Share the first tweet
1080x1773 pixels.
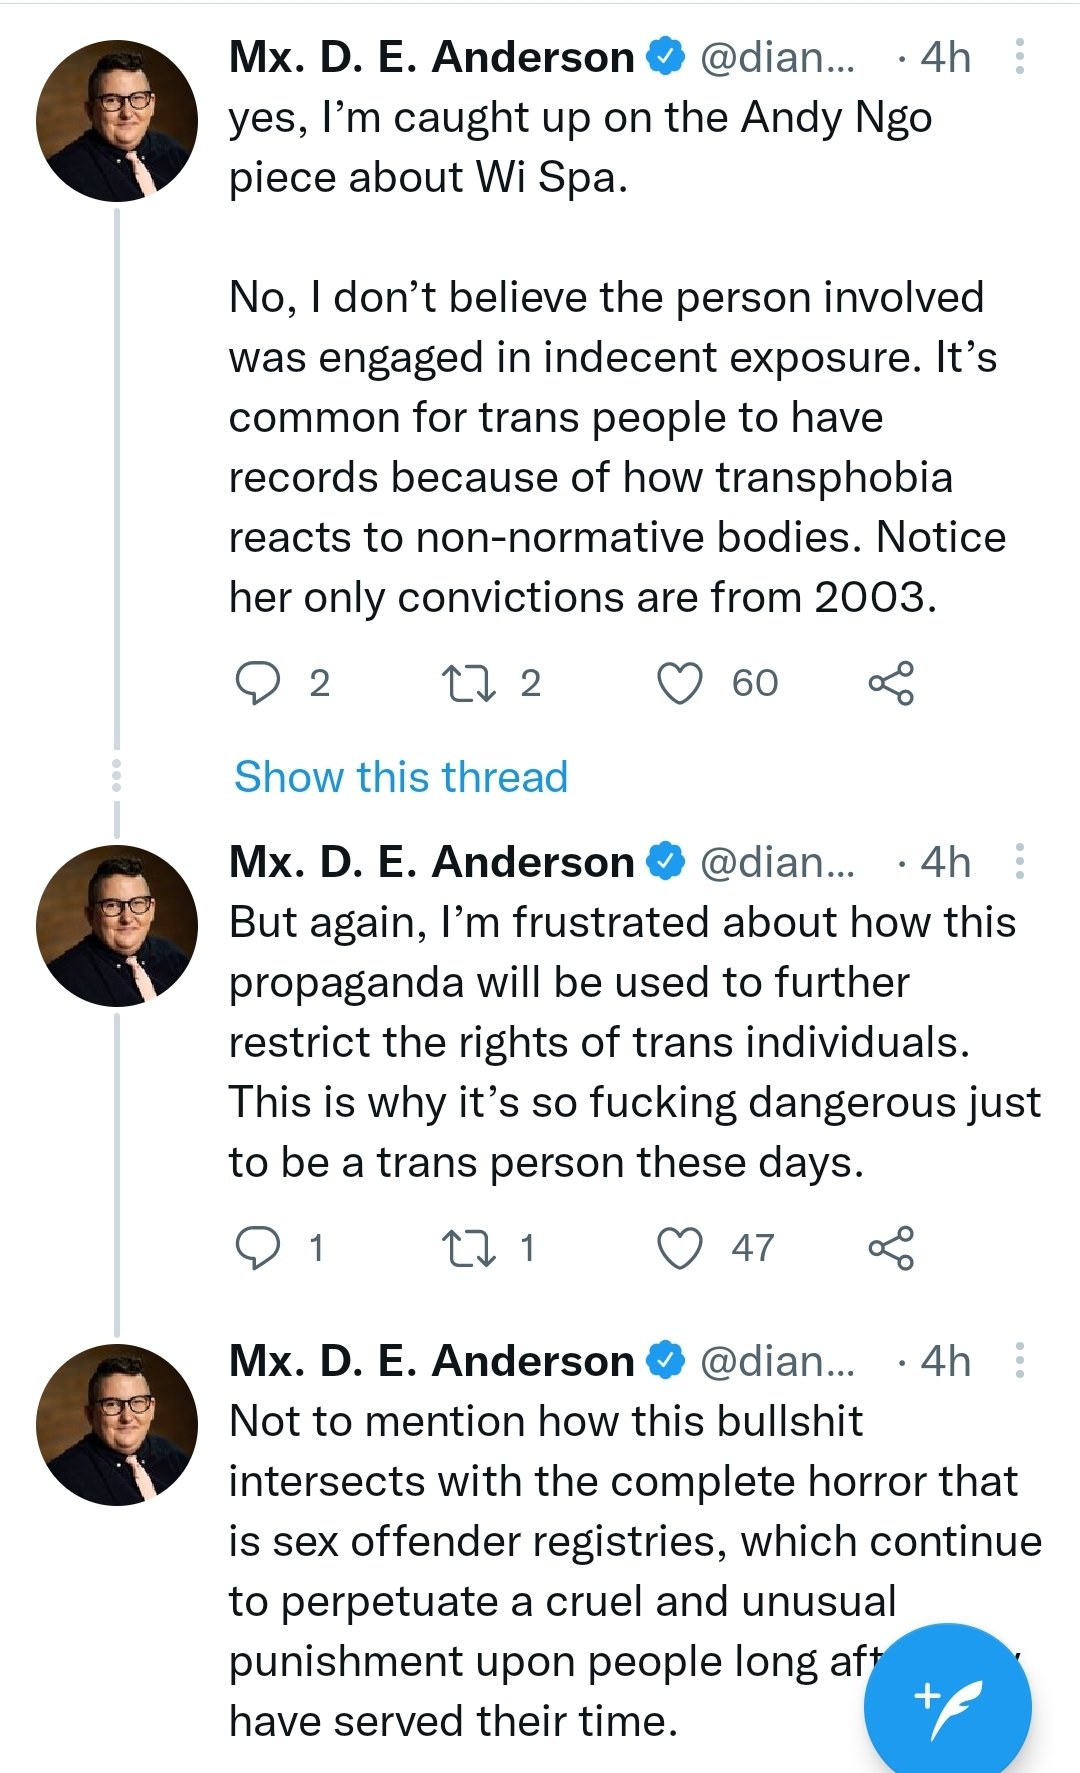[891, 683]
